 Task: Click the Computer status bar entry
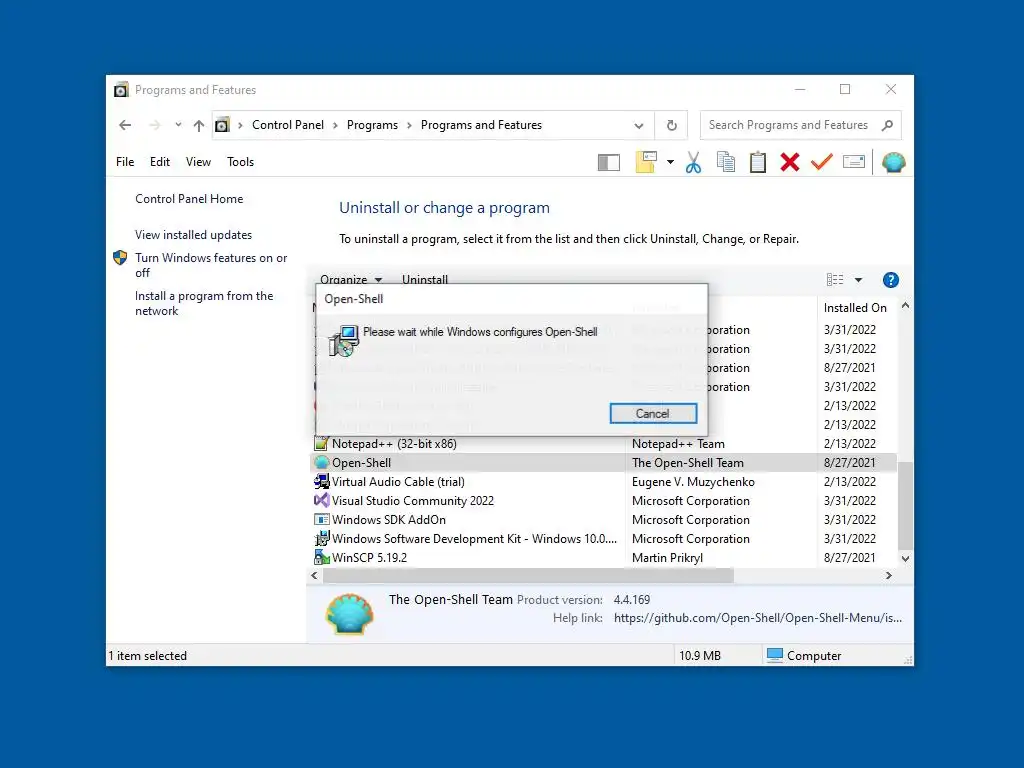(804, 656)
